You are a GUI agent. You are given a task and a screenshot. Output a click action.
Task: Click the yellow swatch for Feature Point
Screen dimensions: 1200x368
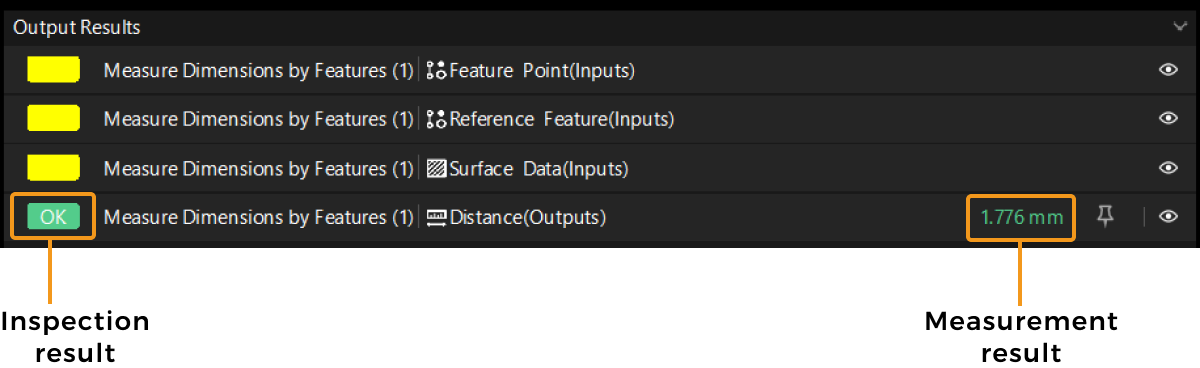pos(53,70)
